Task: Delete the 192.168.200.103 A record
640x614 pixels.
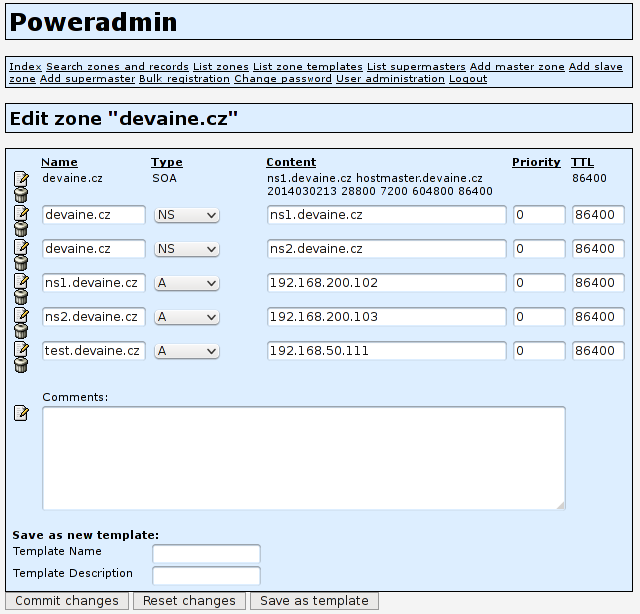Action: [x=21, y=331]
